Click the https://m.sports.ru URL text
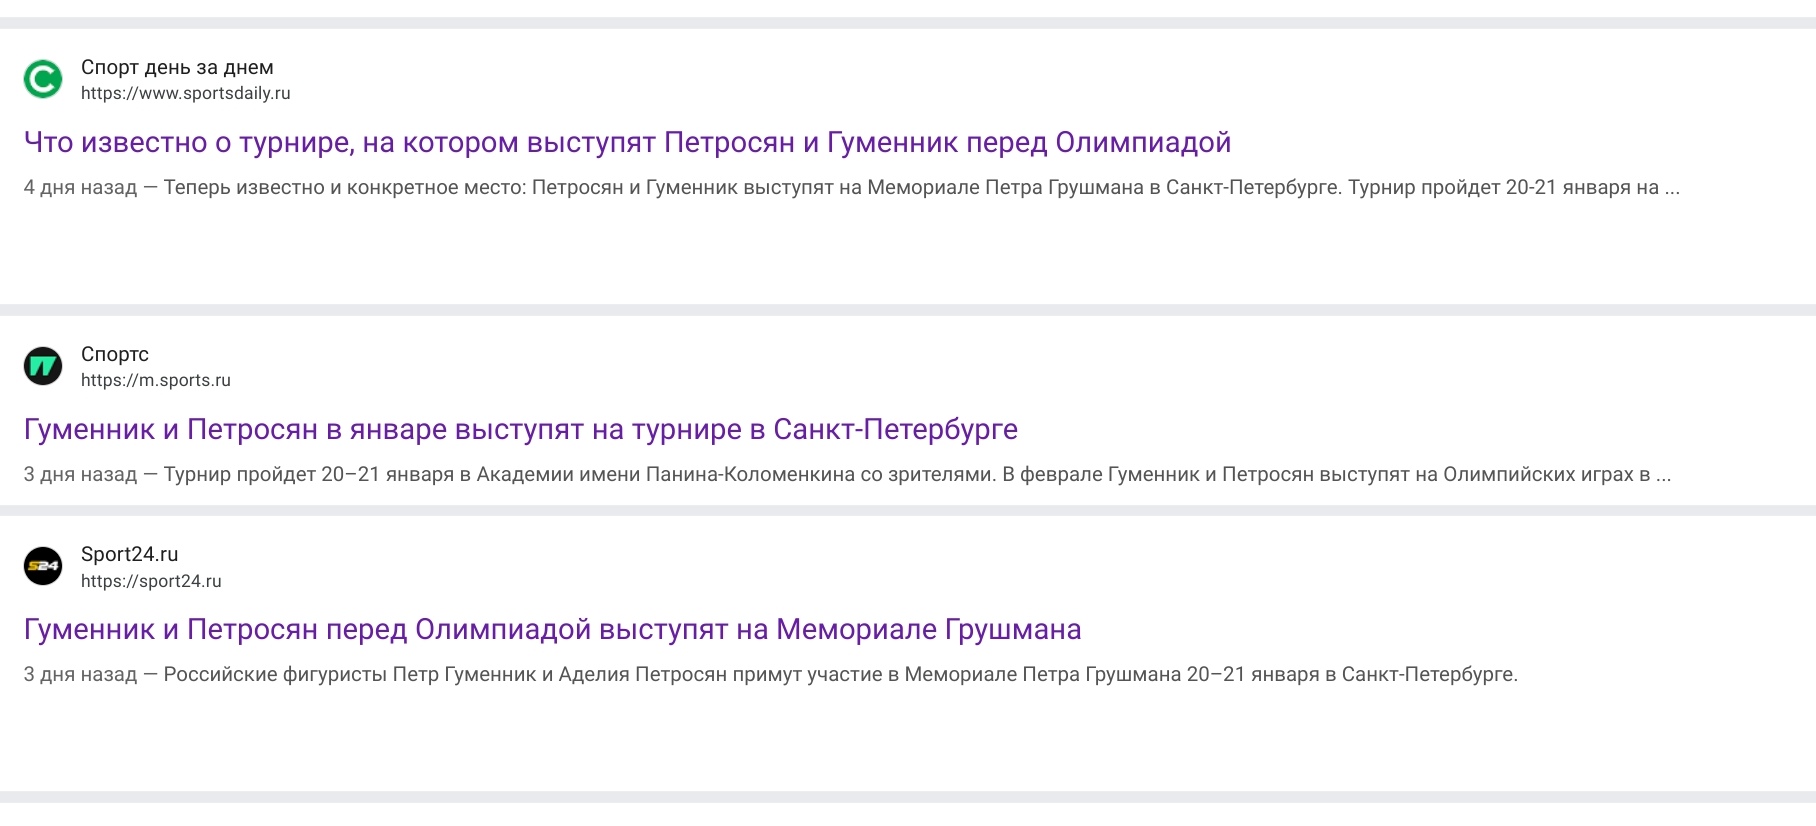1816x826 pixels. [x=156, y=379]
